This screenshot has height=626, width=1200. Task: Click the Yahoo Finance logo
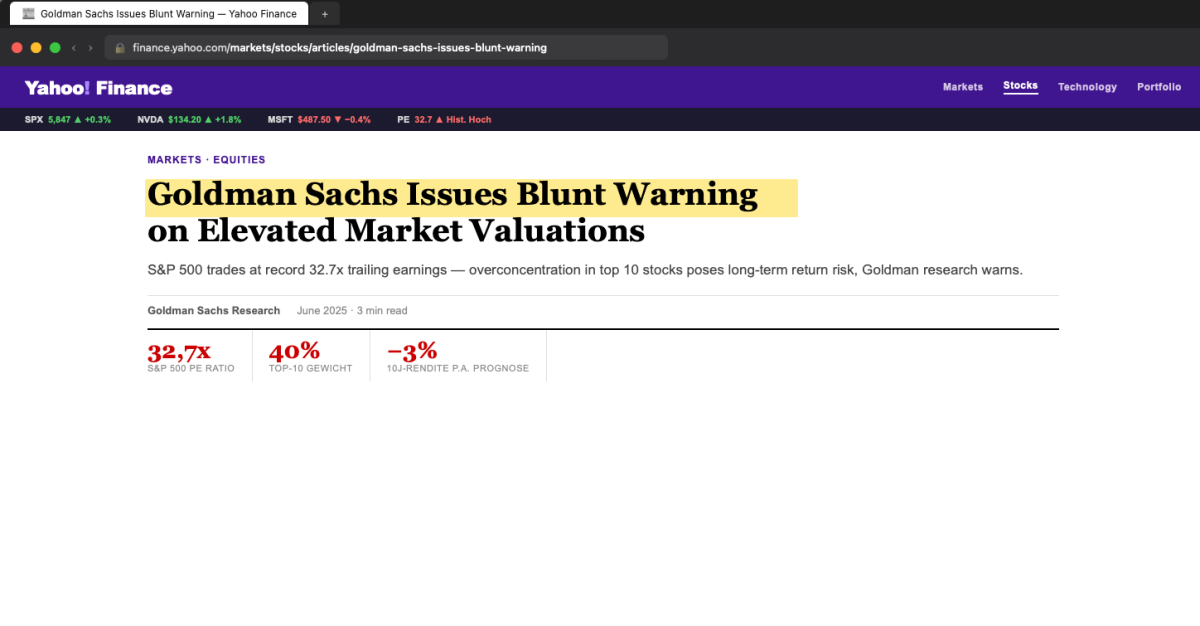[x=98, y=88]
